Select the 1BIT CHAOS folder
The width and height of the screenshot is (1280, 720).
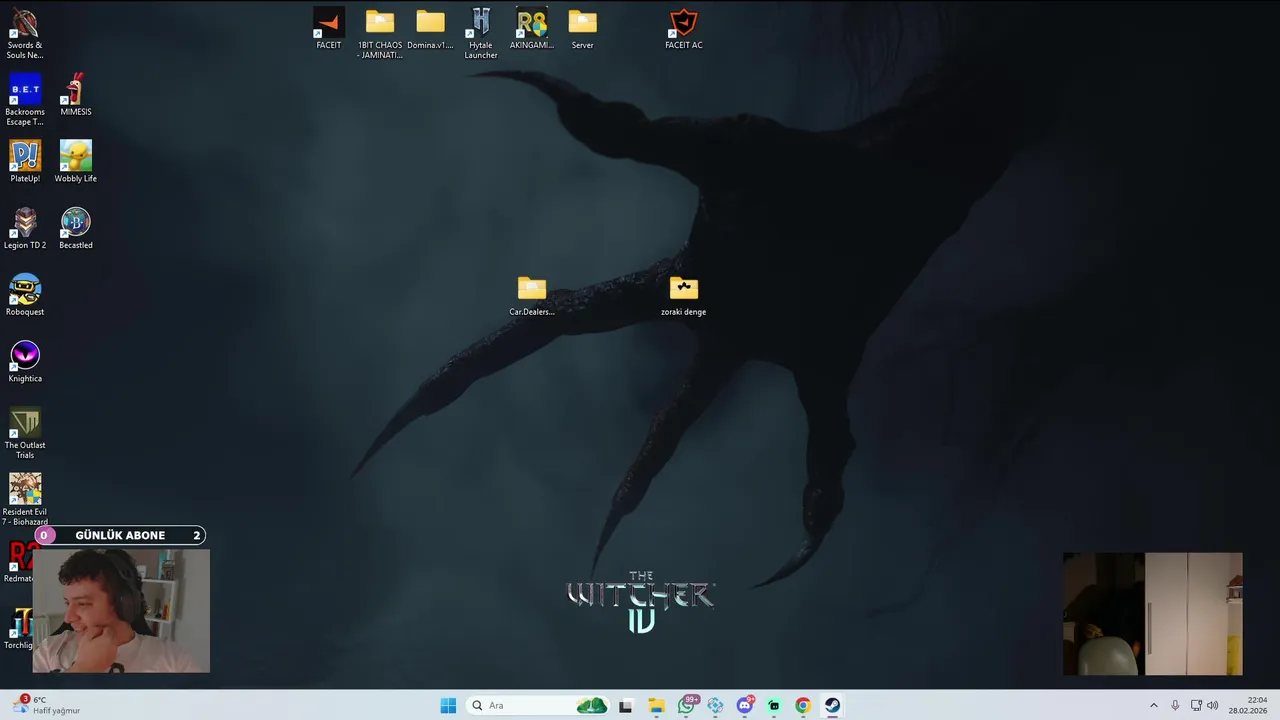coord(380,33)
